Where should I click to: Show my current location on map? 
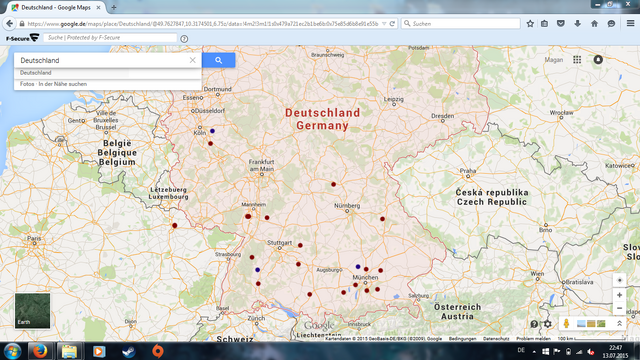[619, 280]
